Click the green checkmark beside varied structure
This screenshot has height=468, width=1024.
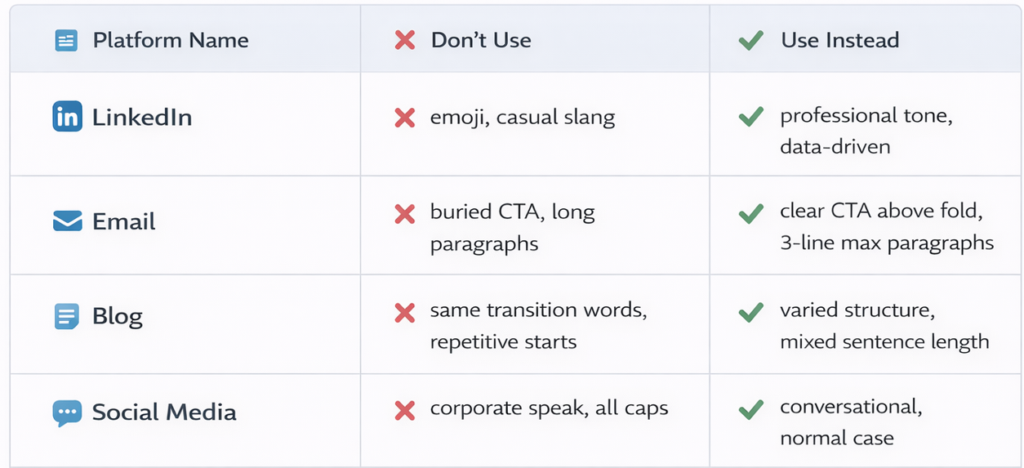pos(749,312)
